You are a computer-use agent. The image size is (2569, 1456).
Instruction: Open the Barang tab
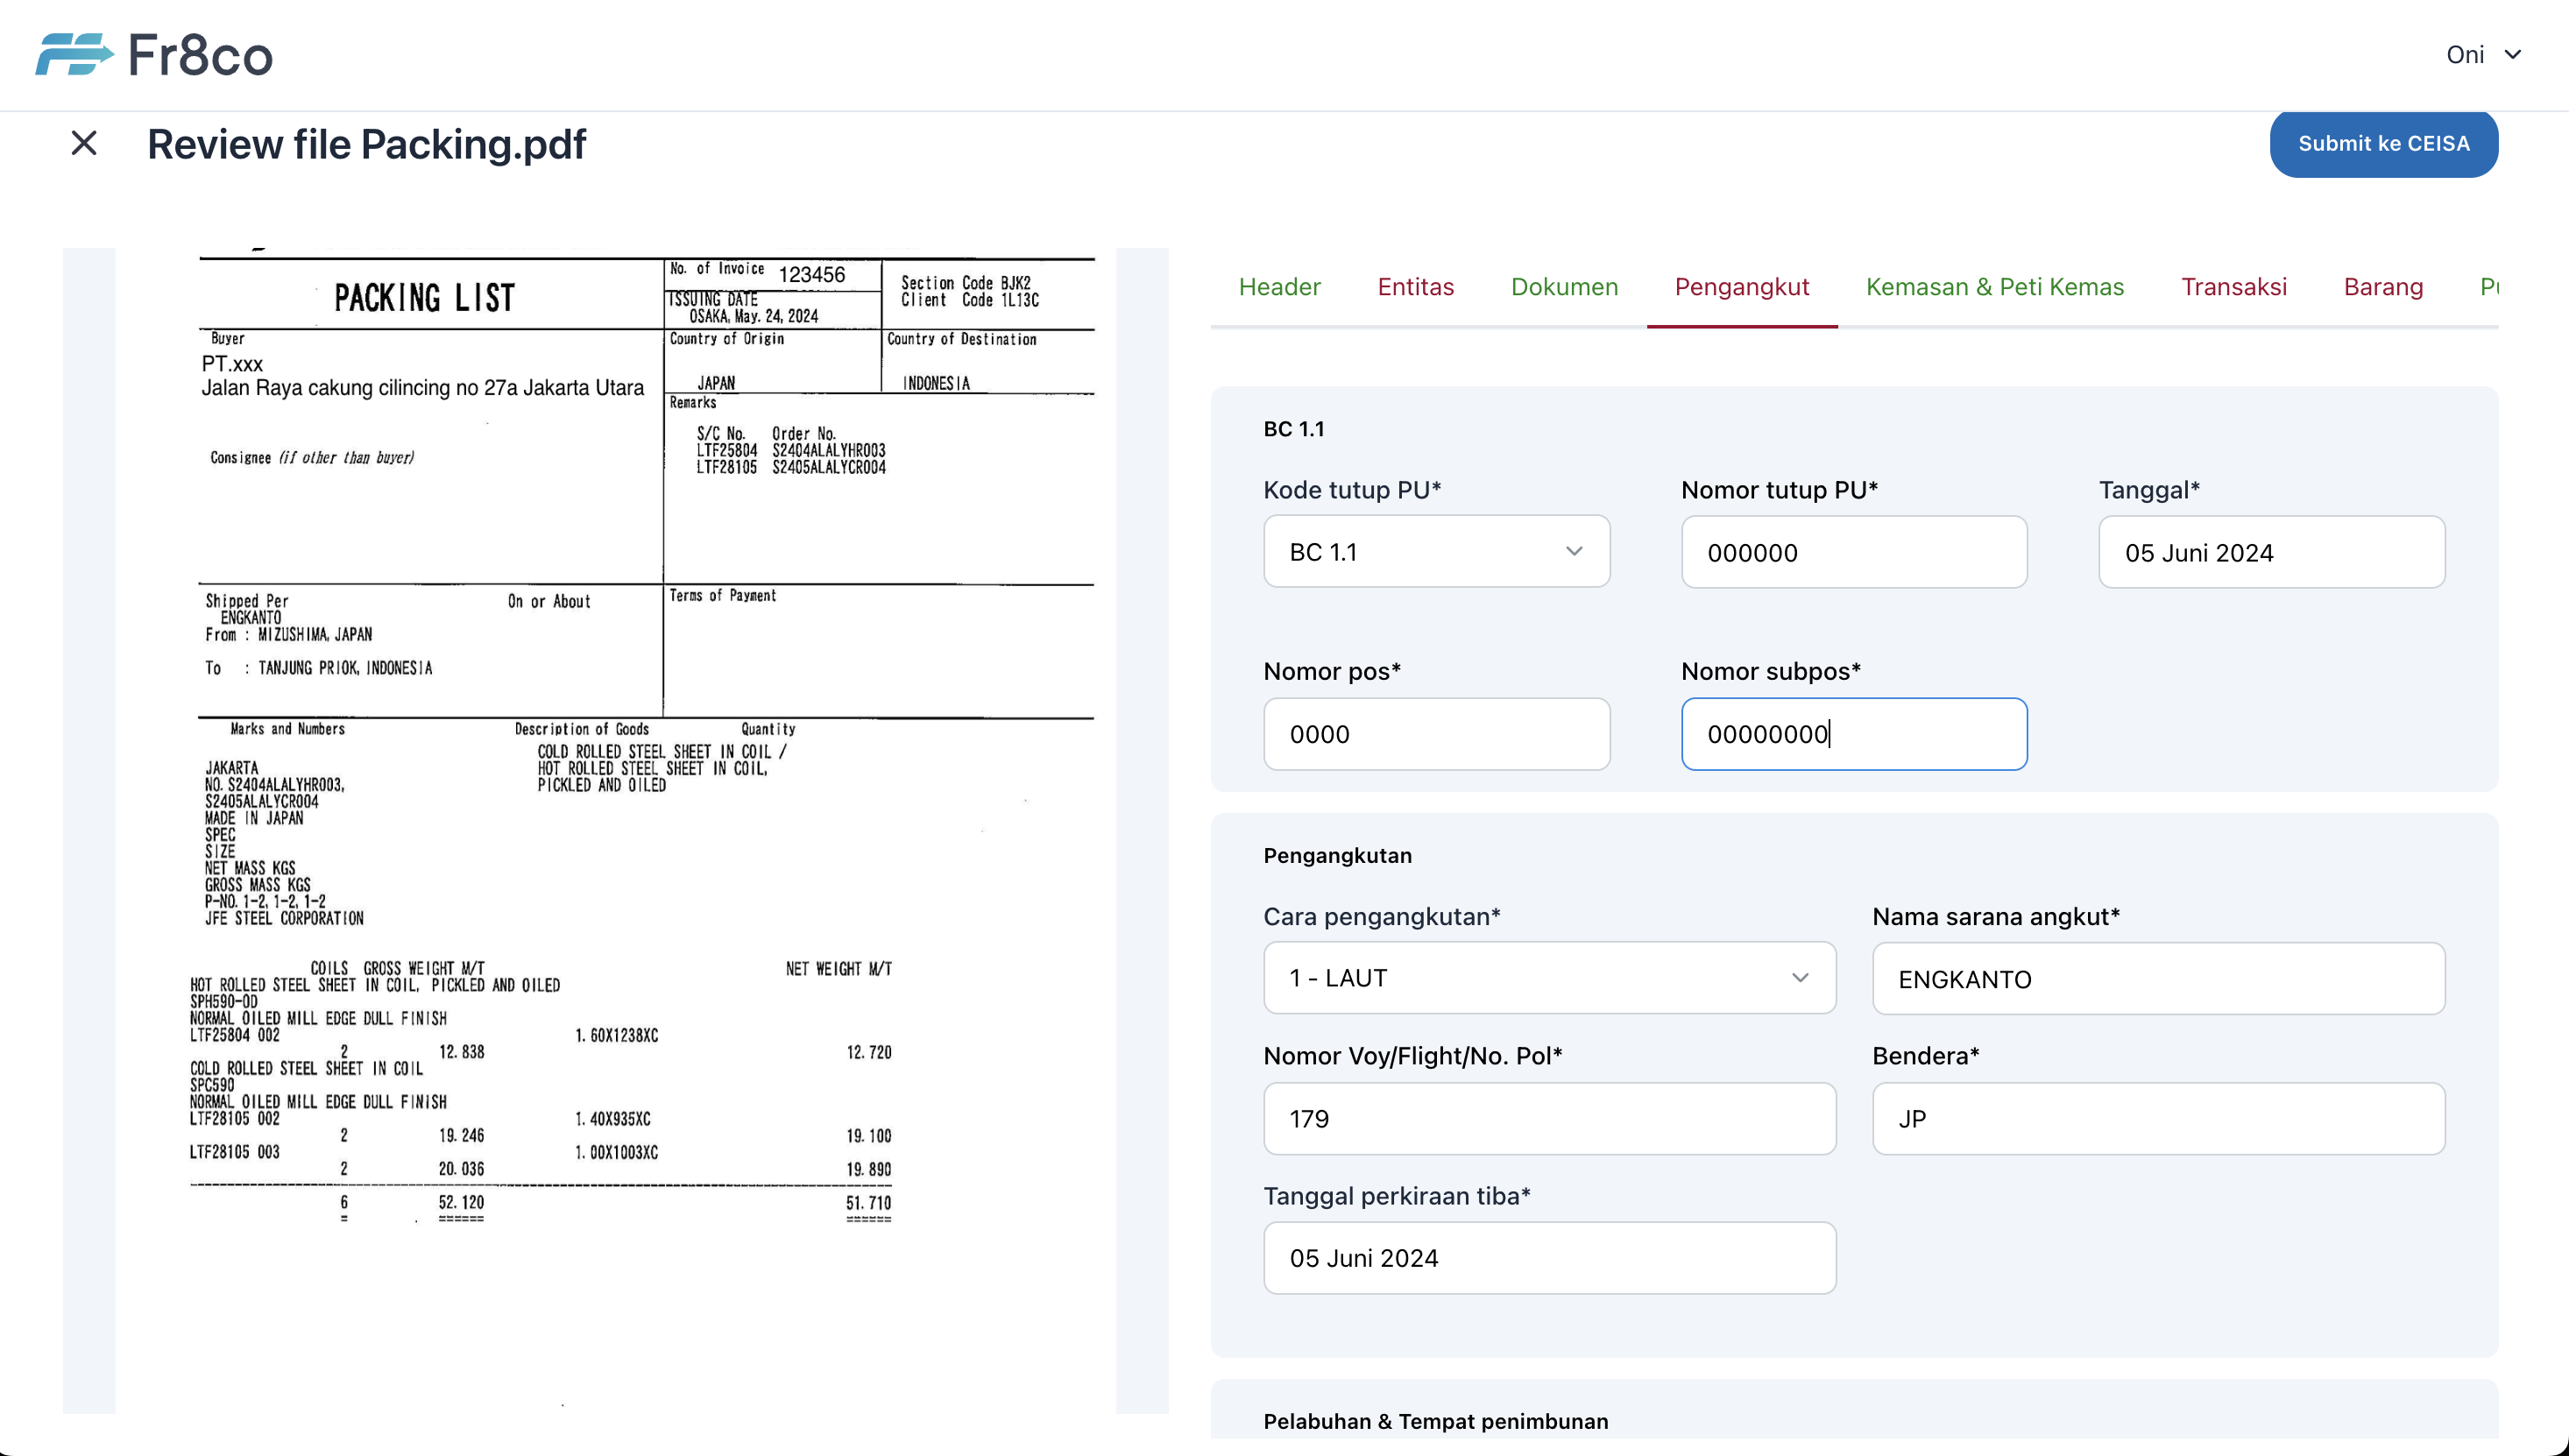pos(2383,287)
